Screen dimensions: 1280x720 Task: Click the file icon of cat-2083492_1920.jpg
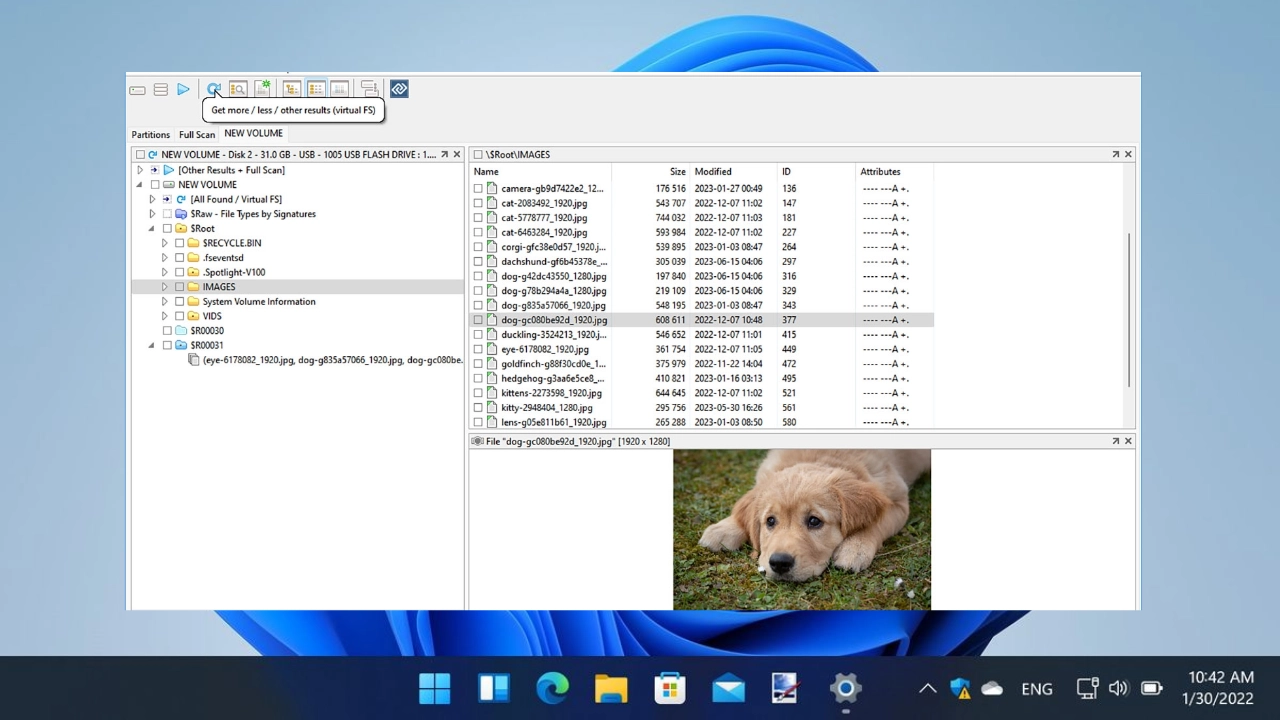click(492, 203)
